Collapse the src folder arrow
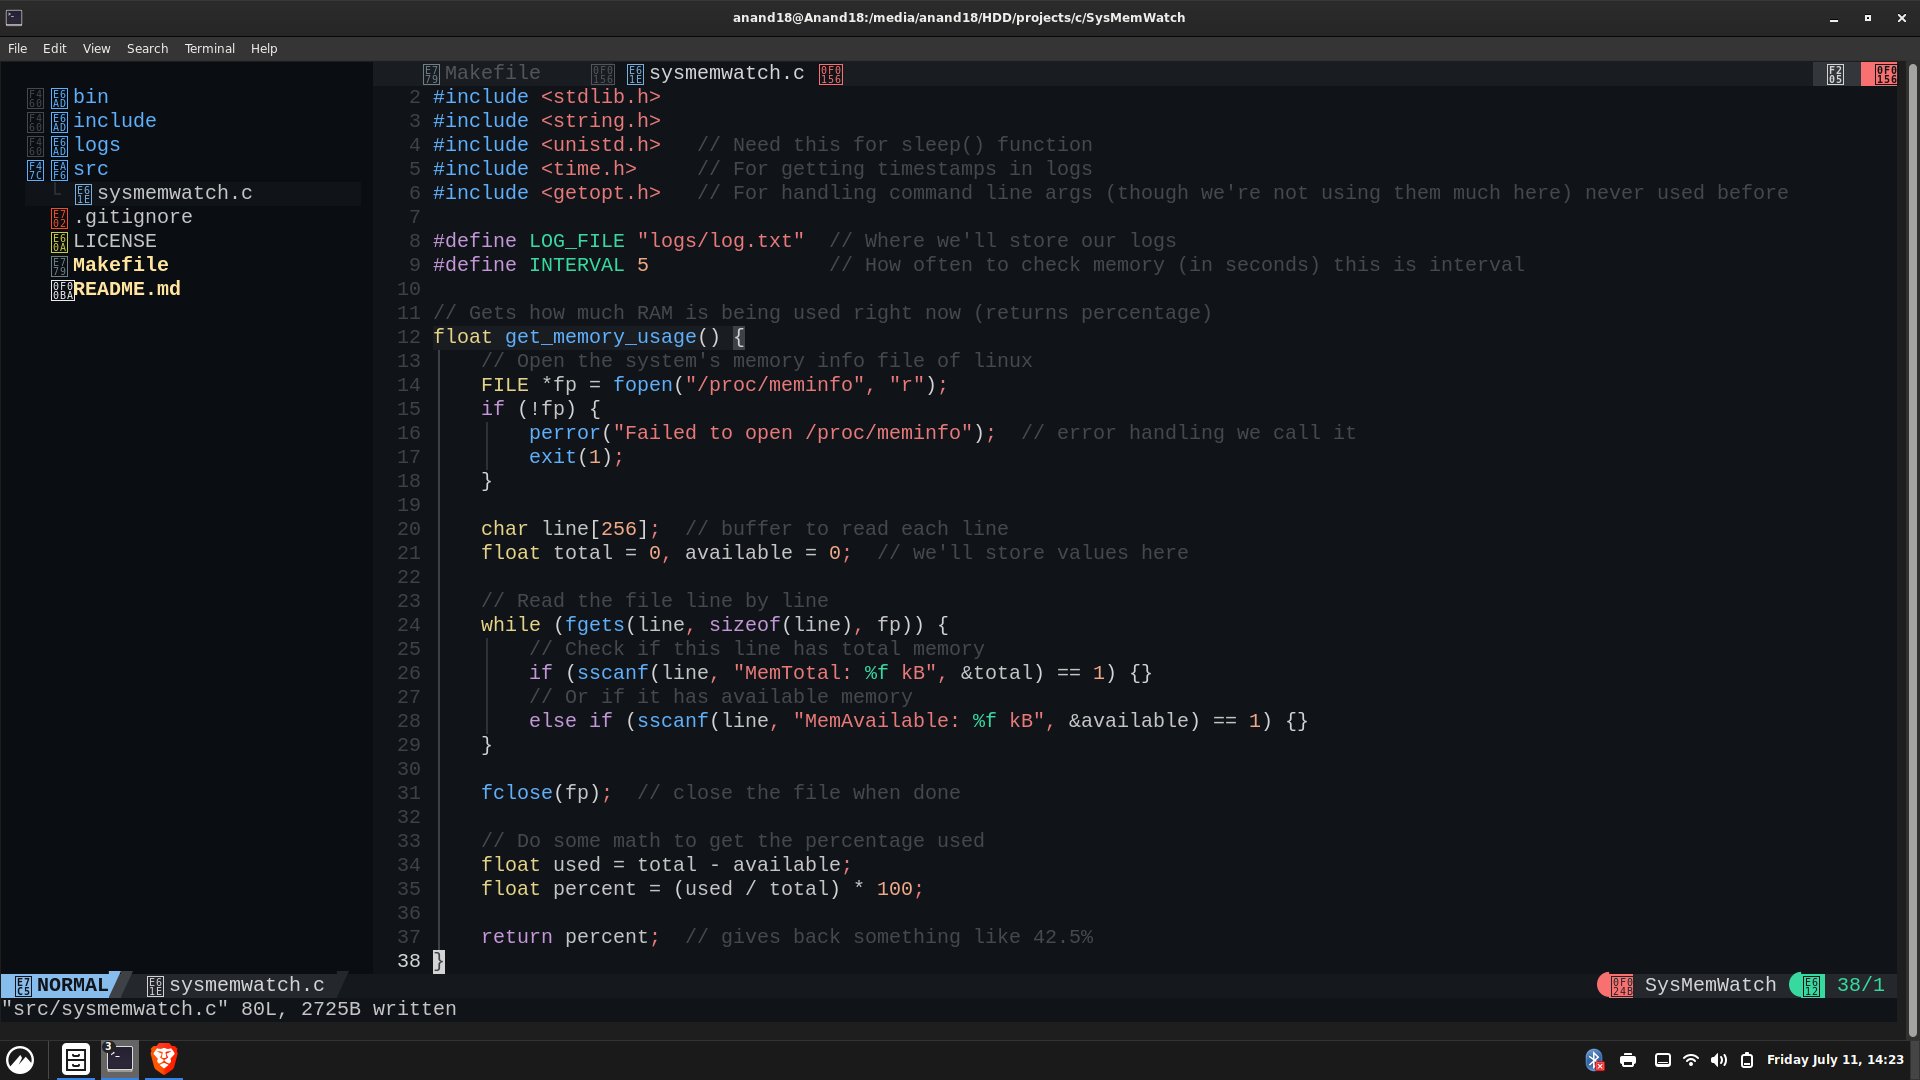This screenshot has height=1080, width=1920. click(x=35, y=169)
